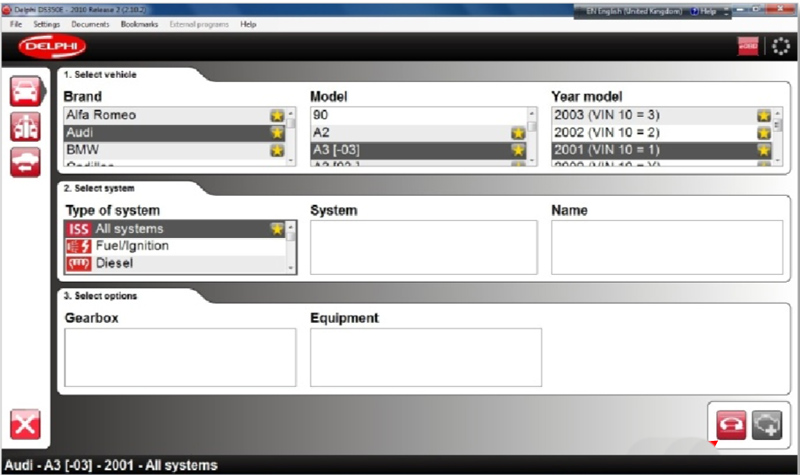
Task: Select Diesel system type
Action: [x=175, y=263]
